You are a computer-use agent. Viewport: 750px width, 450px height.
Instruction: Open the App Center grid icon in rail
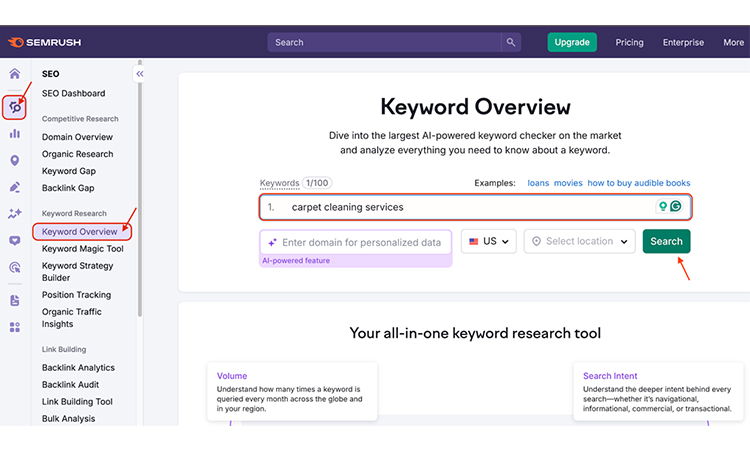[x=15, y=327]
